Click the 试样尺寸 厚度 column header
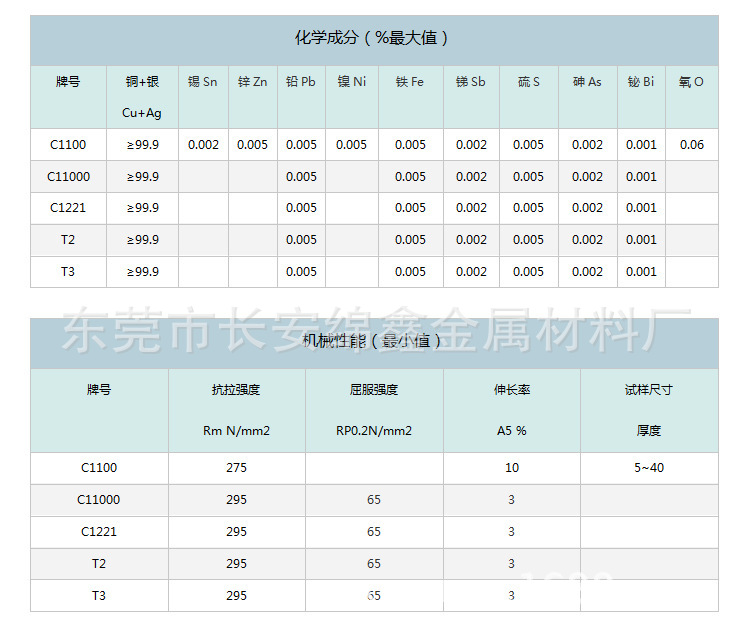The image size is (750, 642). click(649, 410)
